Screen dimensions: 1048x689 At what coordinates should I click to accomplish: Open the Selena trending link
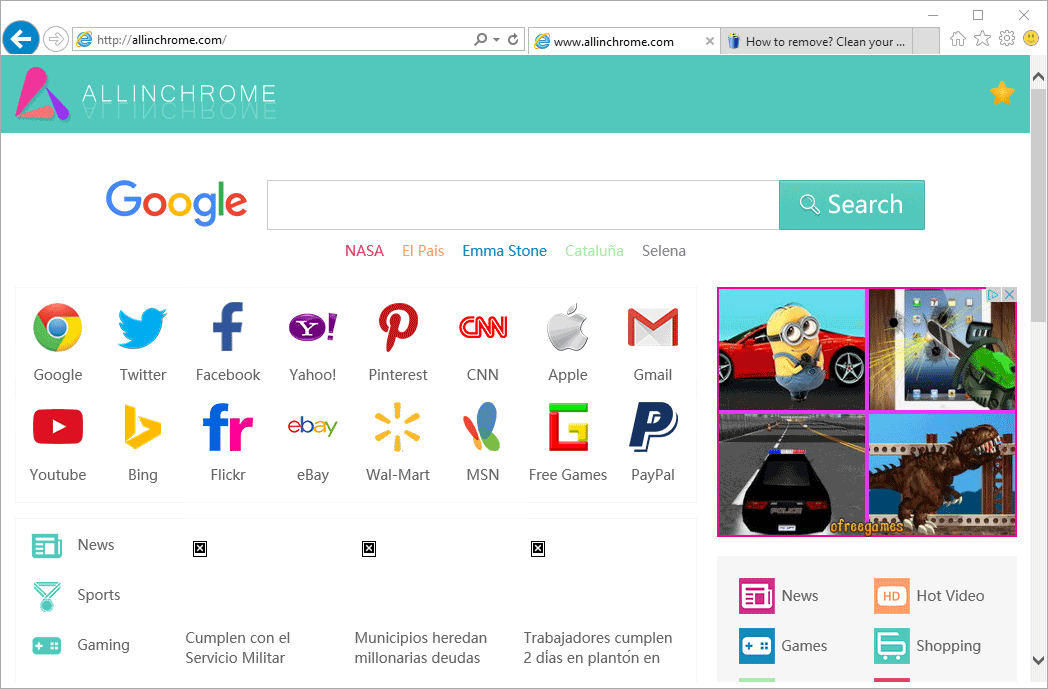[x=664, y=251]
